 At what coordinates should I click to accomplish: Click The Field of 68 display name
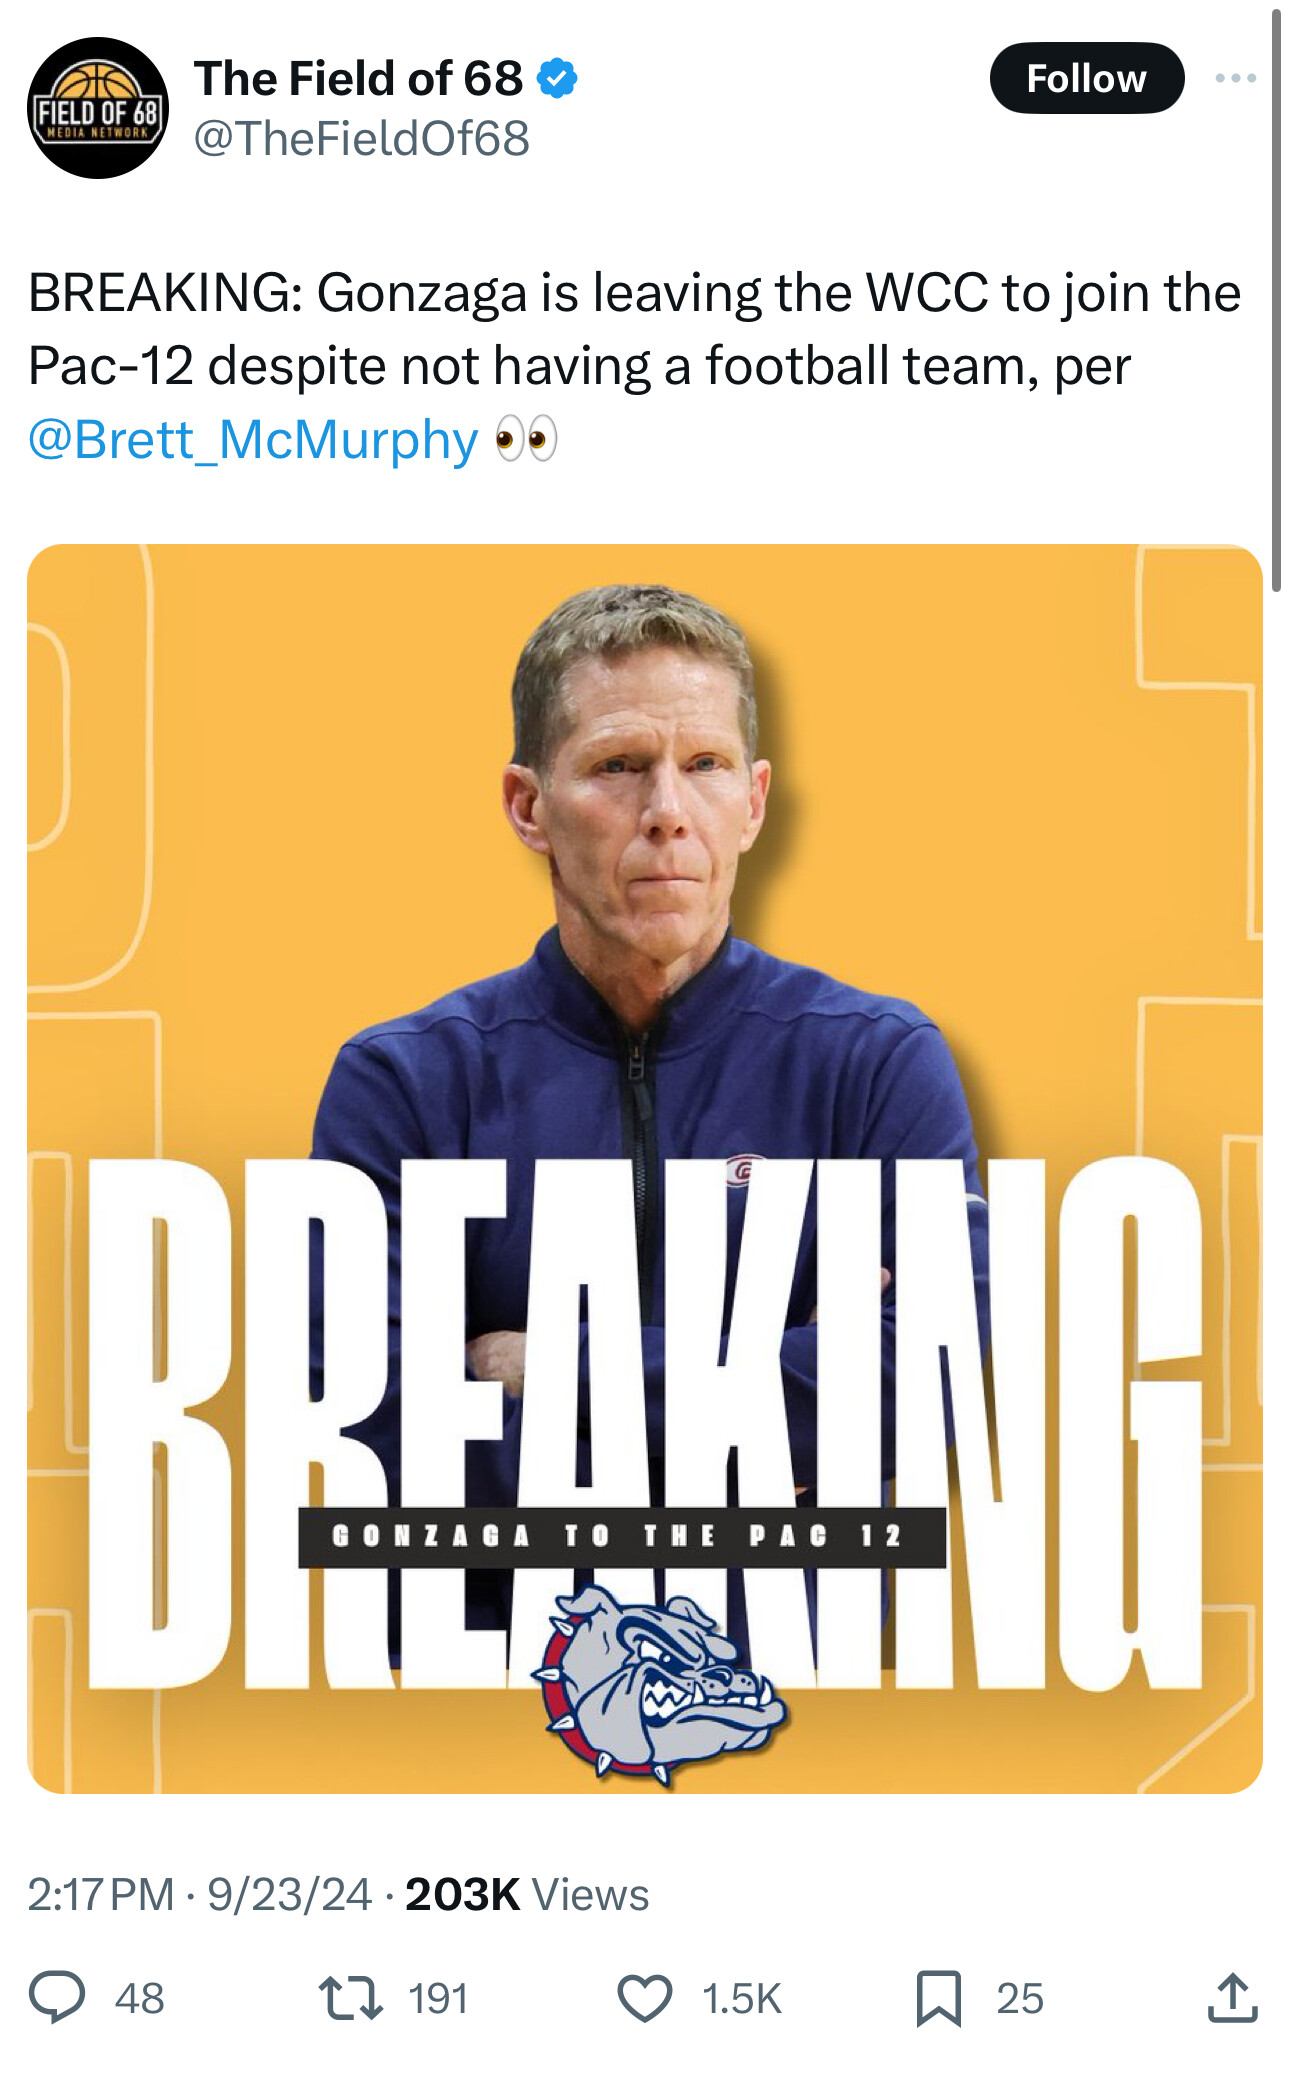click(358, 79)
